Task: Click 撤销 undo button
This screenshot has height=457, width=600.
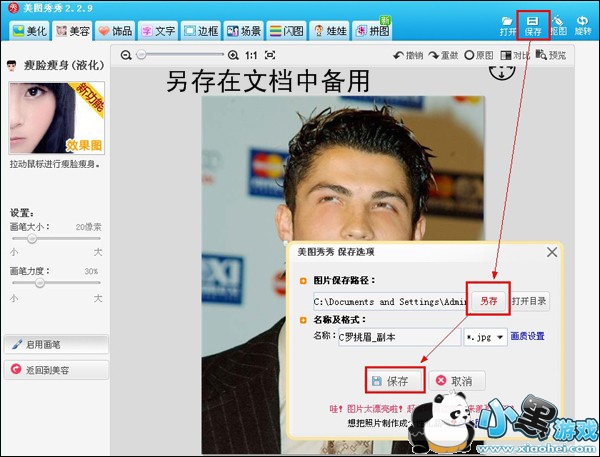Action: coord(408,55)
